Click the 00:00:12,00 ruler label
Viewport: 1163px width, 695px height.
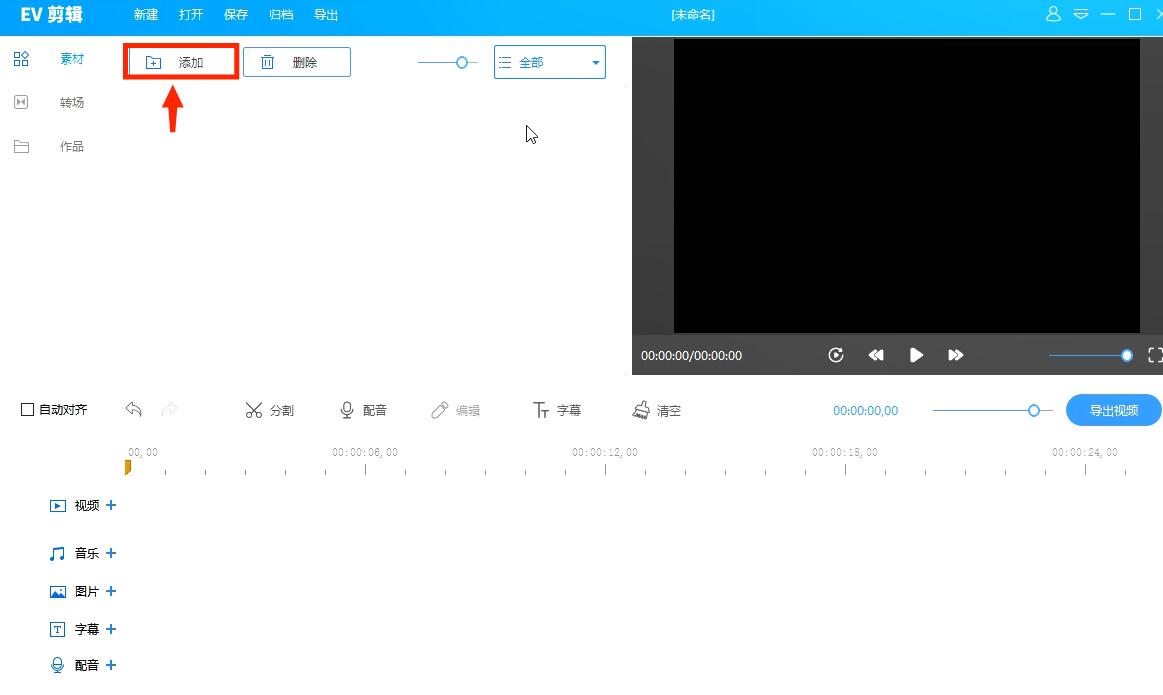tap(604, 452)
